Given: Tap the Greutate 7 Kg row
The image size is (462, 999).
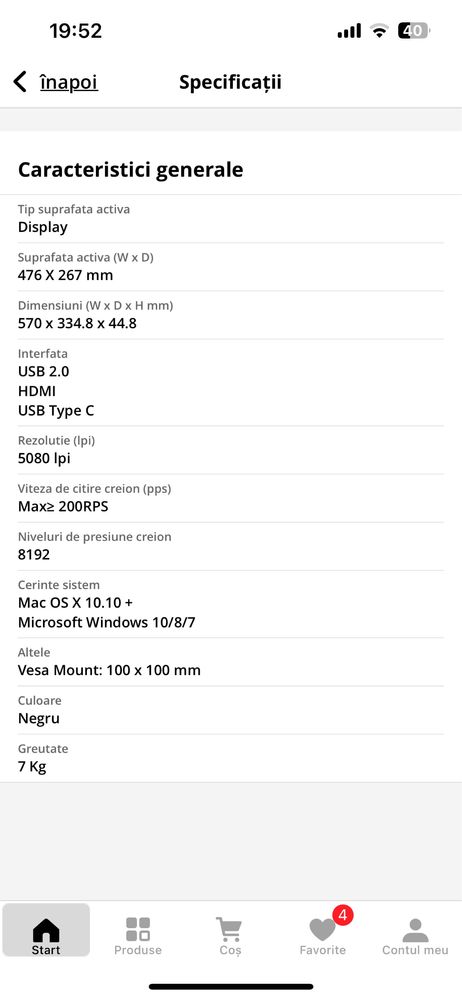Looking at the screenshot, I should [231, 758].
